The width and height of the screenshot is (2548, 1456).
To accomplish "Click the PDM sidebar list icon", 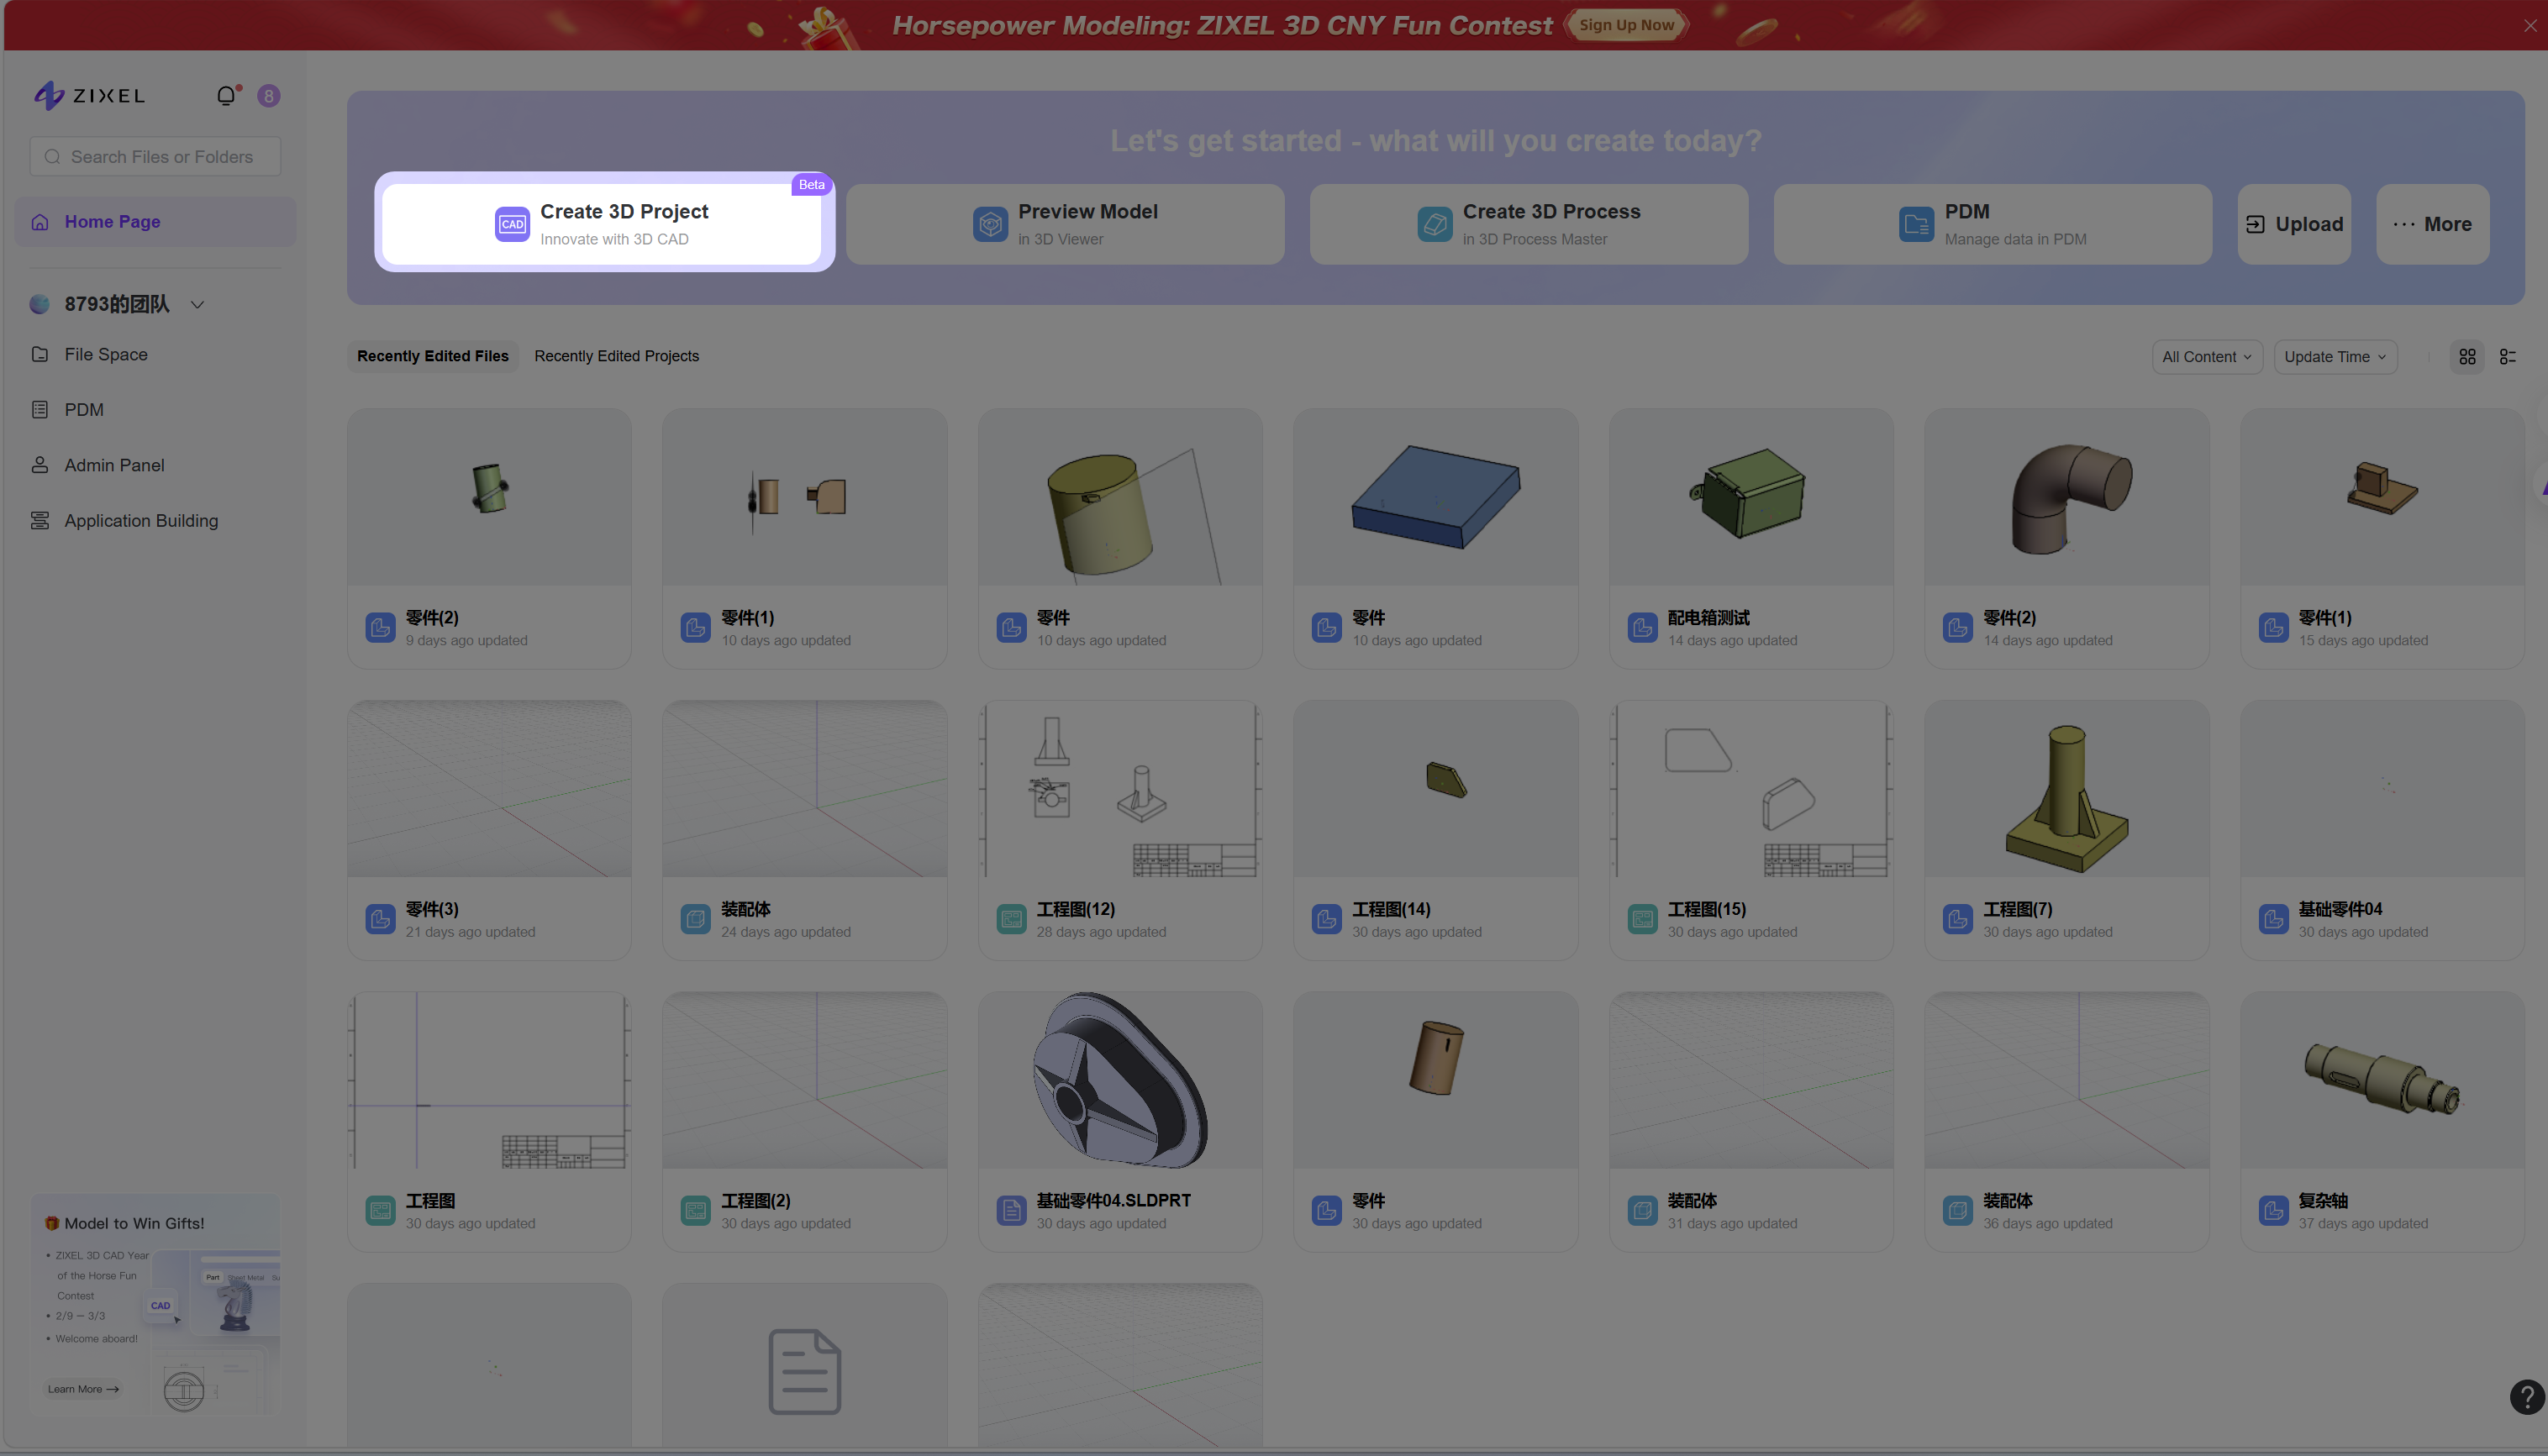I will [40, 410].
